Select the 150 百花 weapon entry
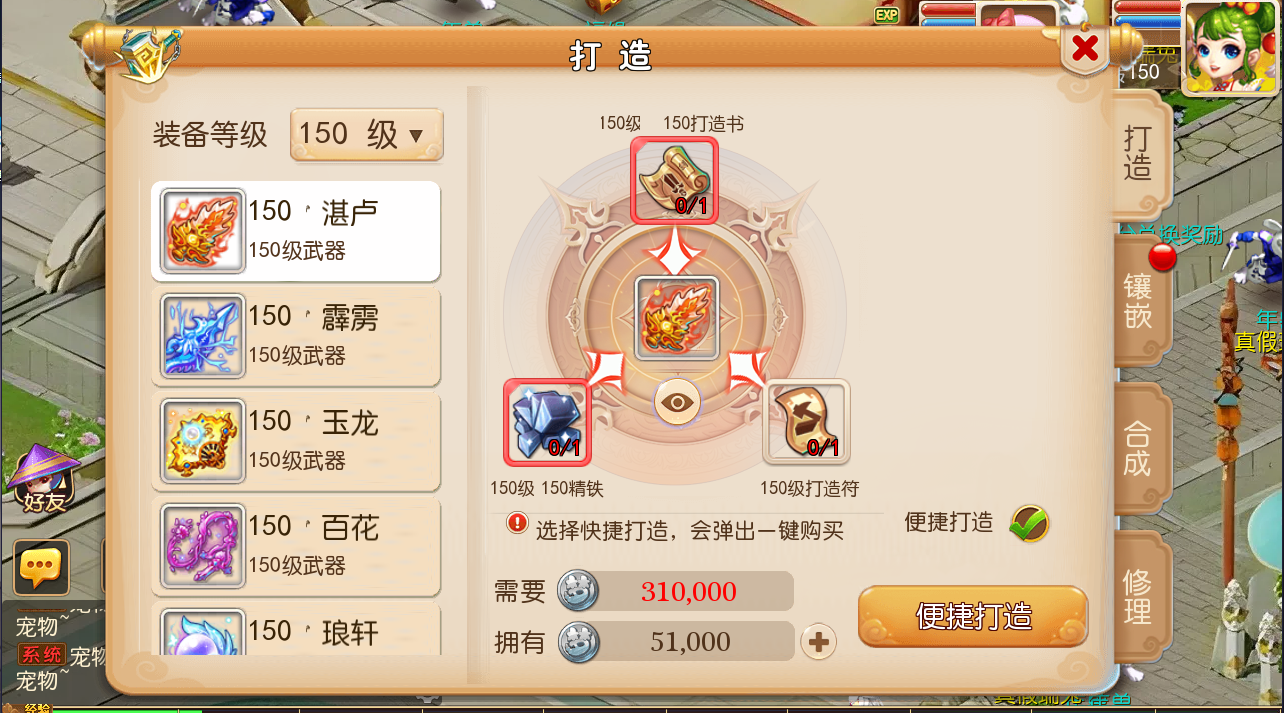 296,546
